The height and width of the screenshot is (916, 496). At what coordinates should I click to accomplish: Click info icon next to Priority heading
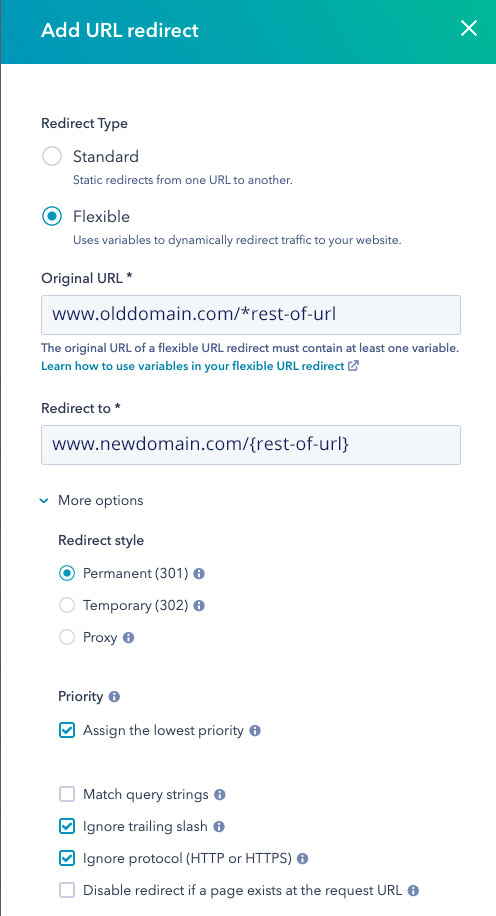tap(114, 696)
